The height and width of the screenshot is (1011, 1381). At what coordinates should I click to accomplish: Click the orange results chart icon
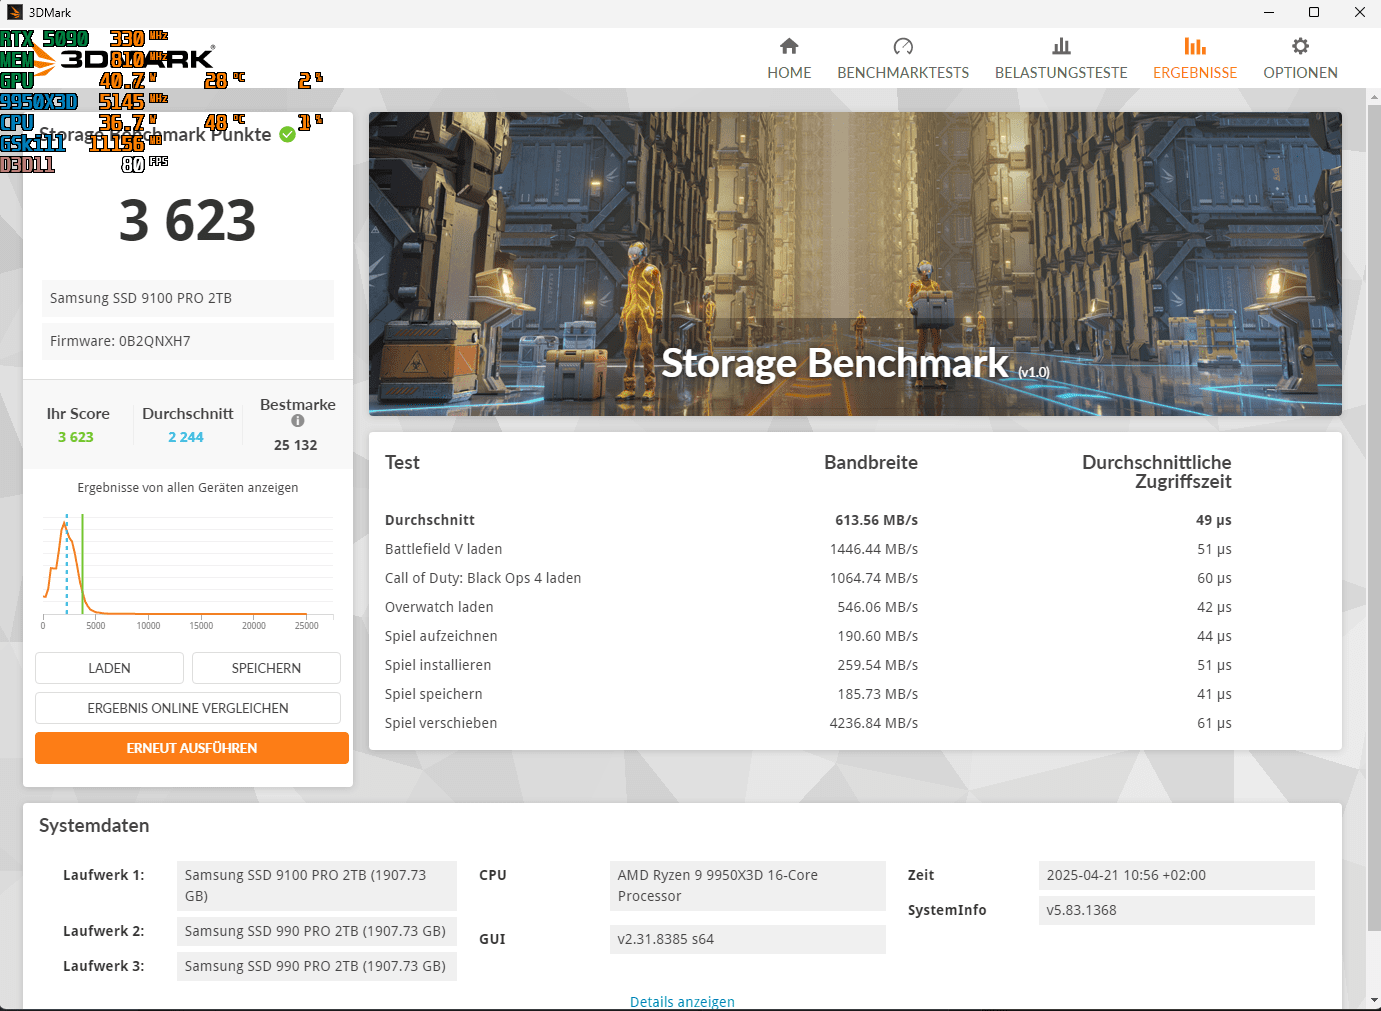tap(1195, 46)
